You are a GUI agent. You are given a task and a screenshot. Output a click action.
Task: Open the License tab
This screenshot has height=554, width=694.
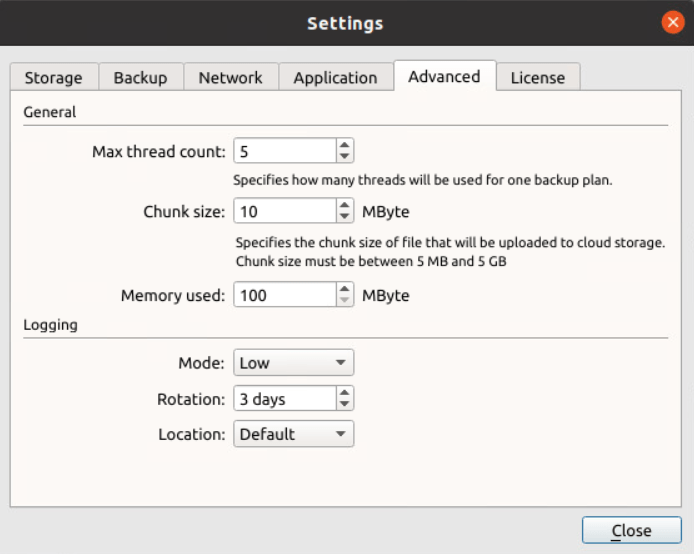[538, 77]
